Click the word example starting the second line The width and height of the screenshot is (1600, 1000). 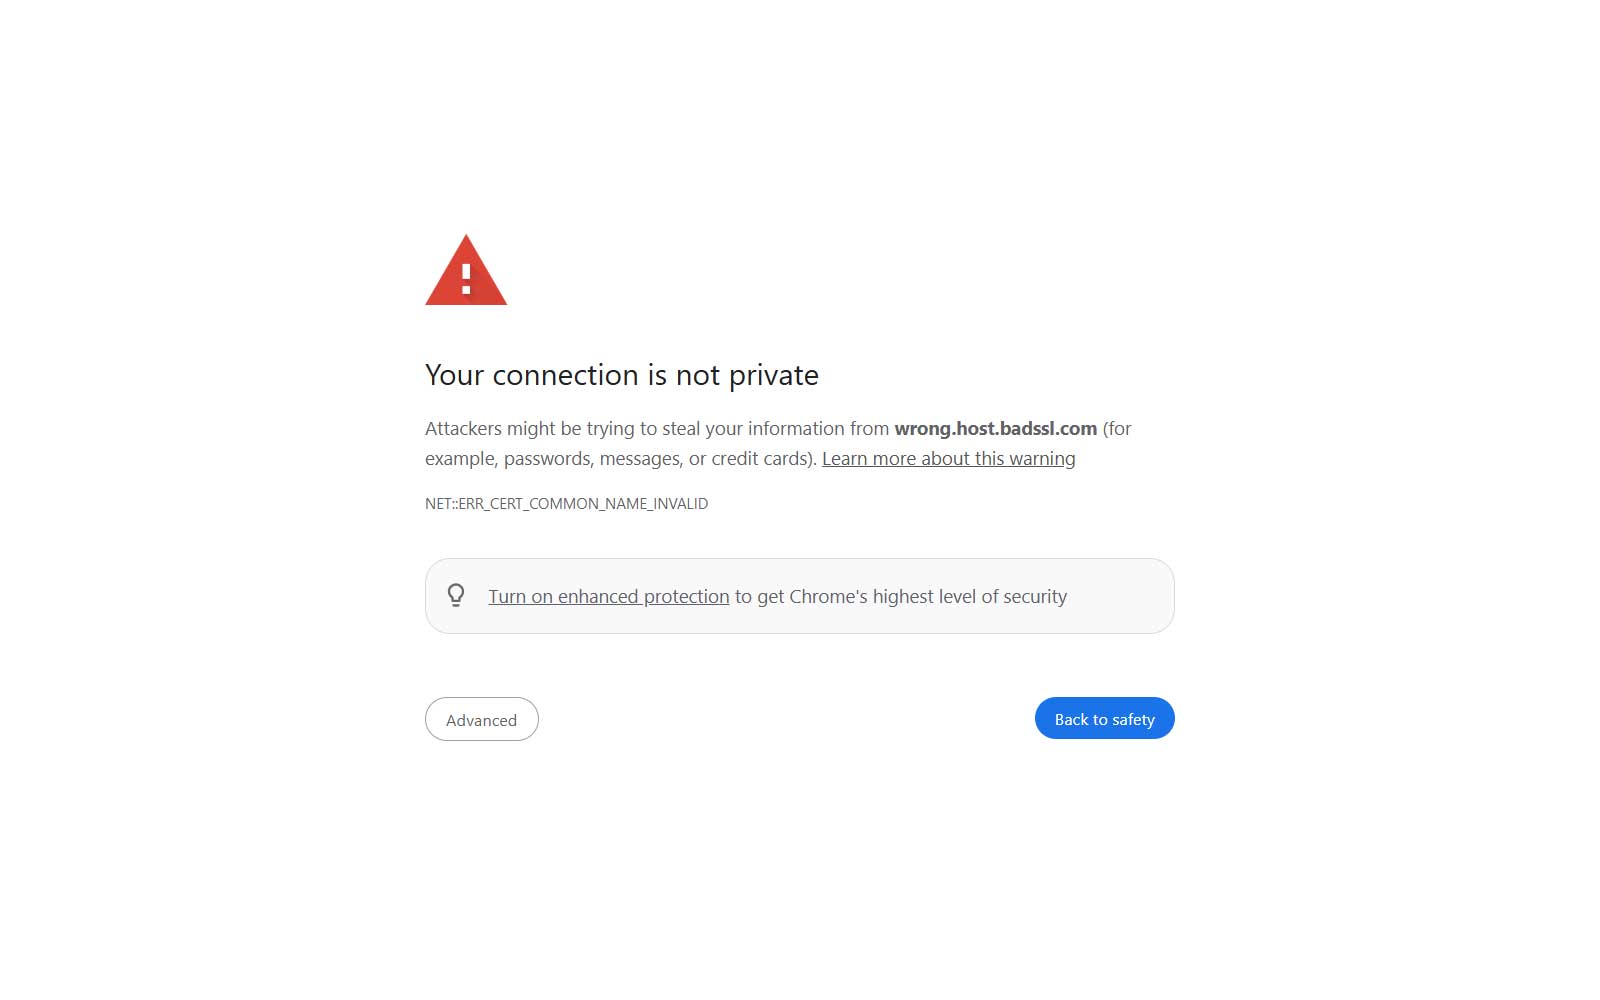click(x=462, y=458)
